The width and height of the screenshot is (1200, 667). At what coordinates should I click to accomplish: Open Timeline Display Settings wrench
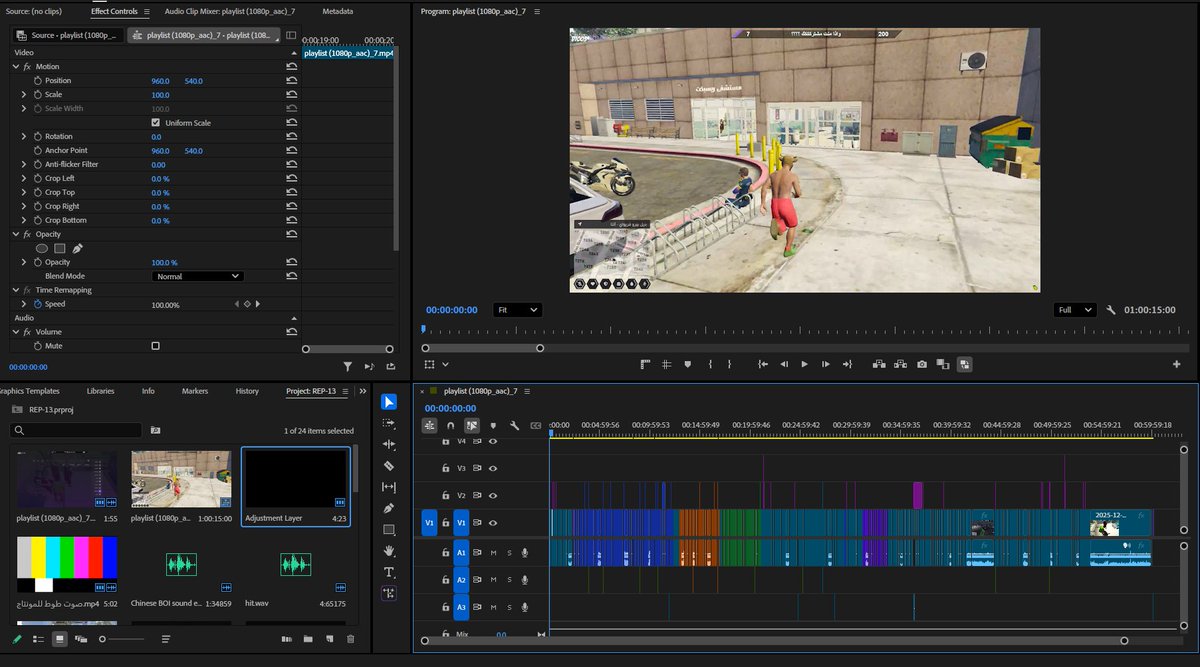click(514, 425)
